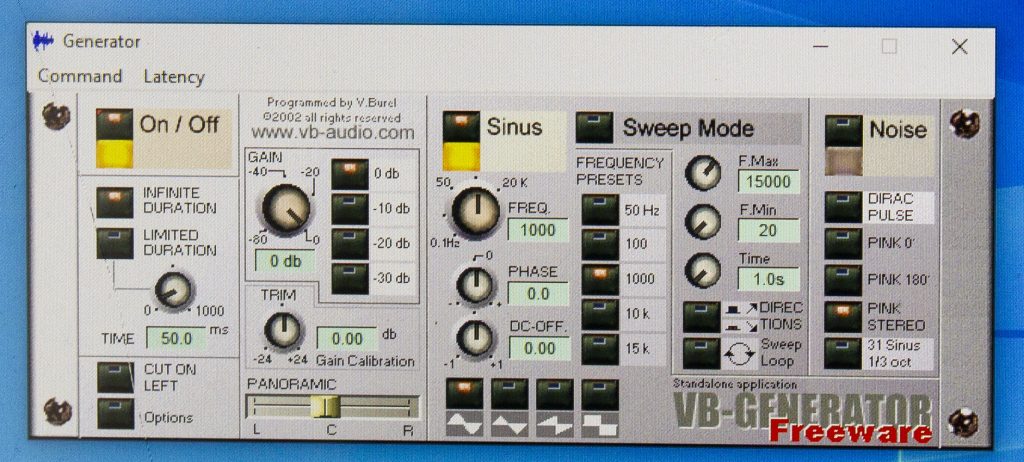
Task: Select the sawtooth waveform icon button
Action: pos(554,394)
